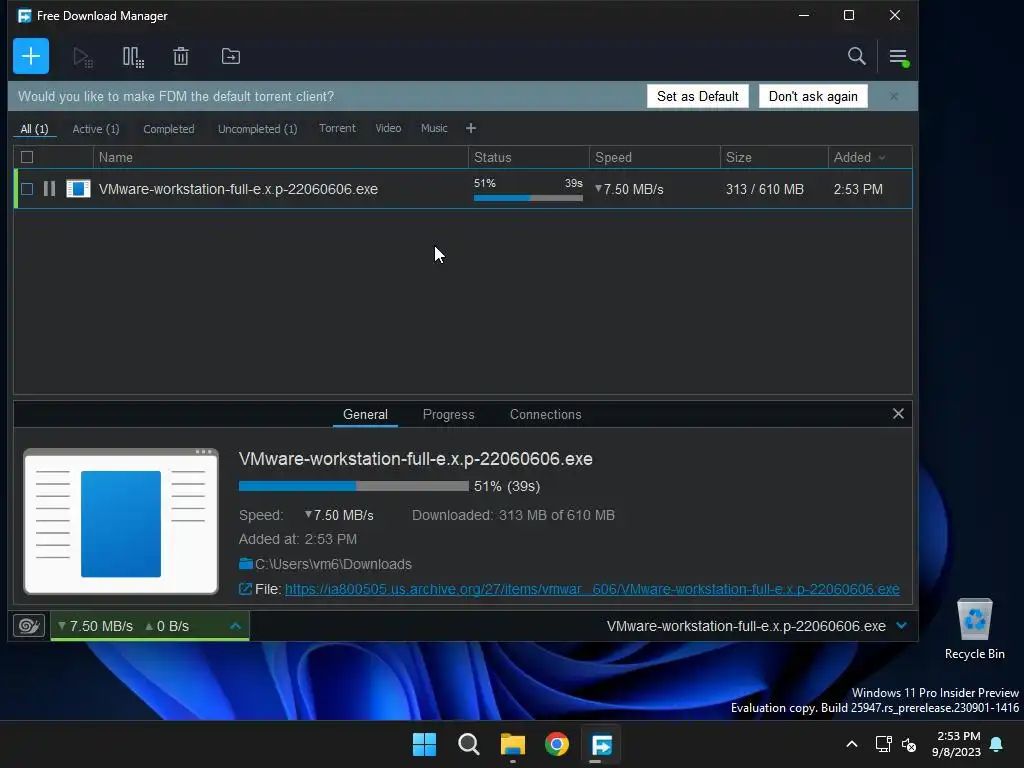This screenshot has height=768, width=1024.
Task: Delete selected download with trash icon
Action: [181, 57]
